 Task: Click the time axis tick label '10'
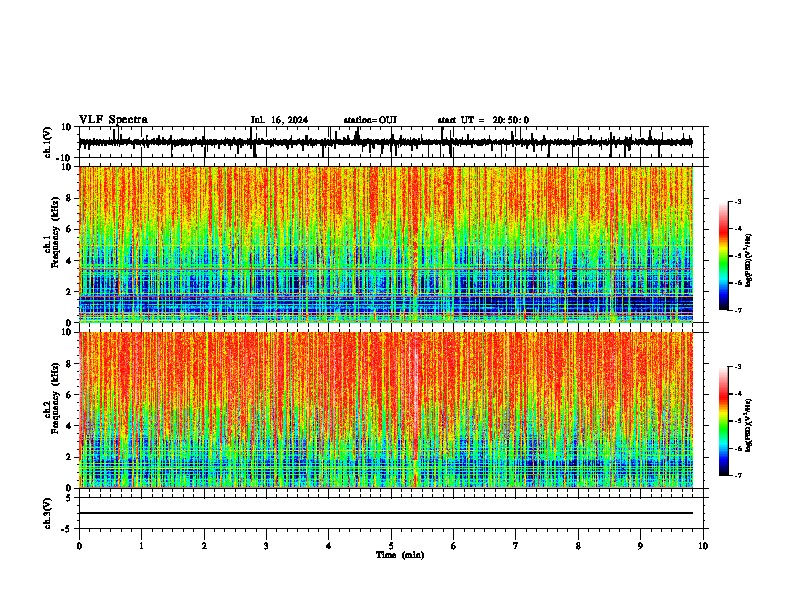coord(703,546)
